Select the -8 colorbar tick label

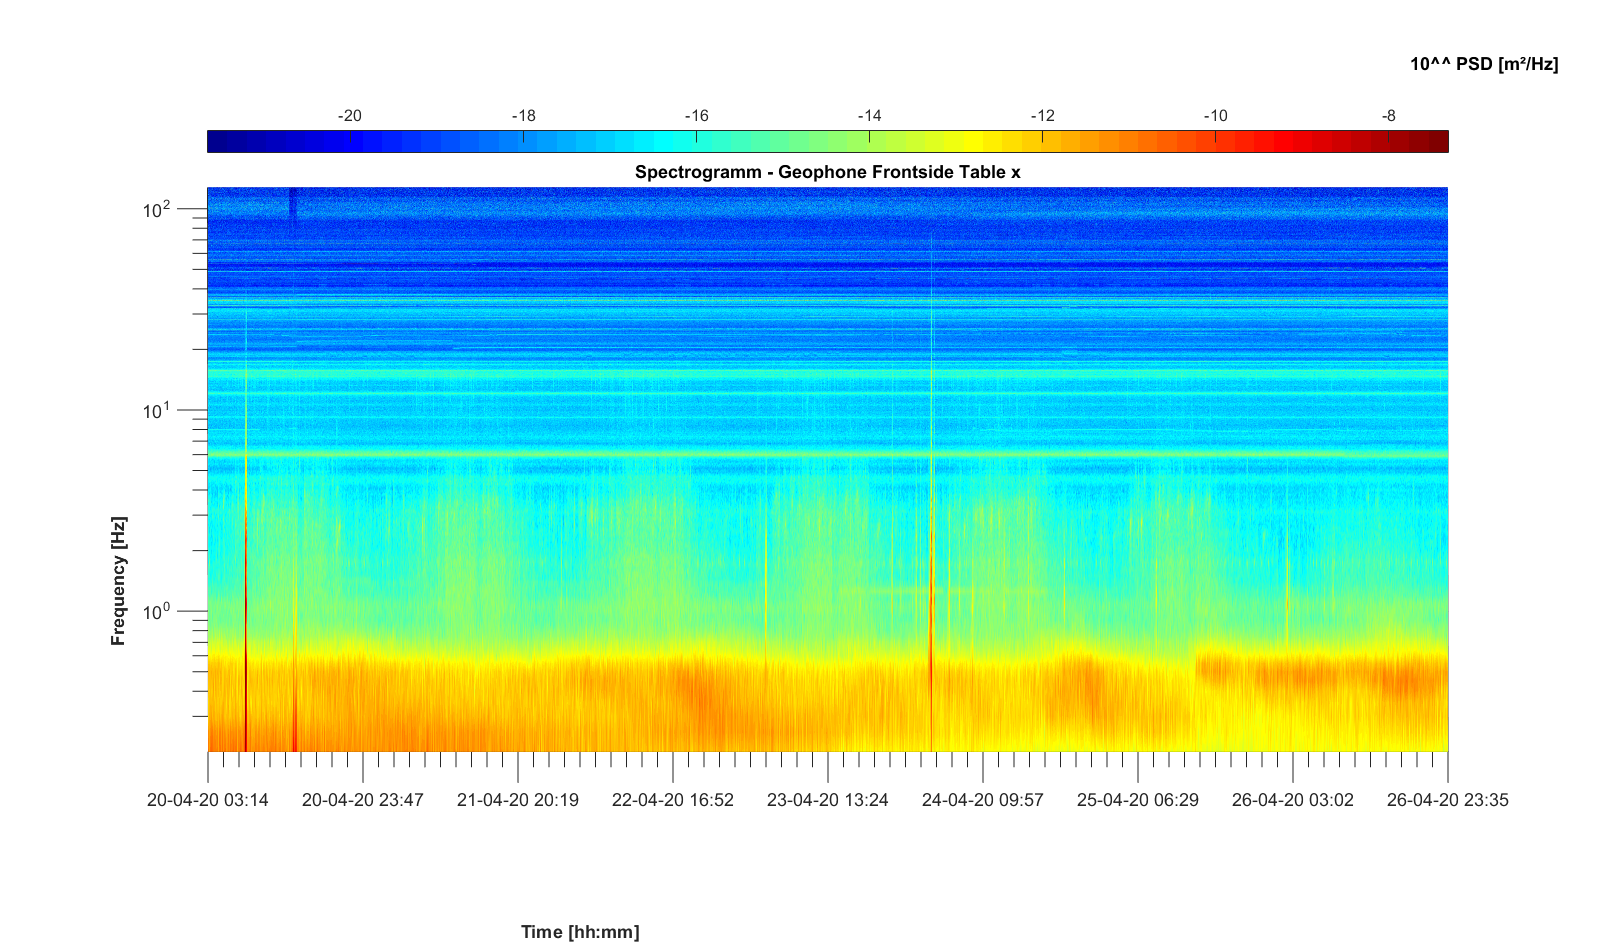pyautogui.click(x=1388, y=116)
